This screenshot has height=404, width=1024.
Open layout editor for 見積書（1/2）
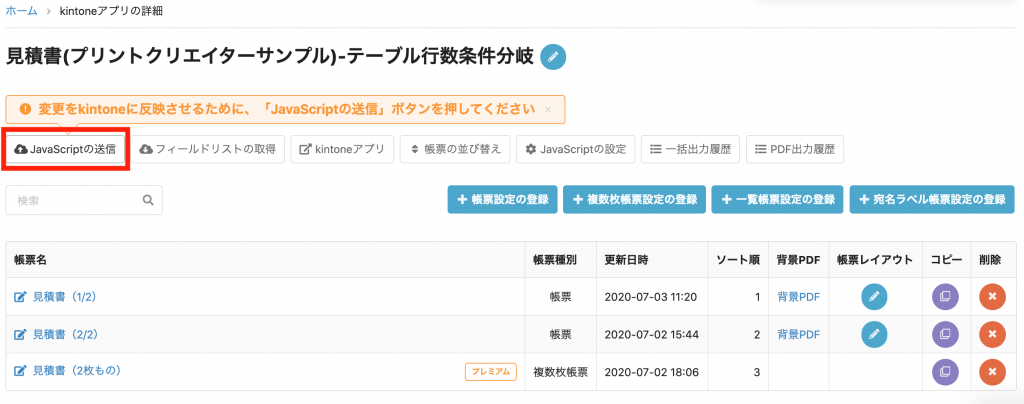pyautogui.click(x=874, y=297)
